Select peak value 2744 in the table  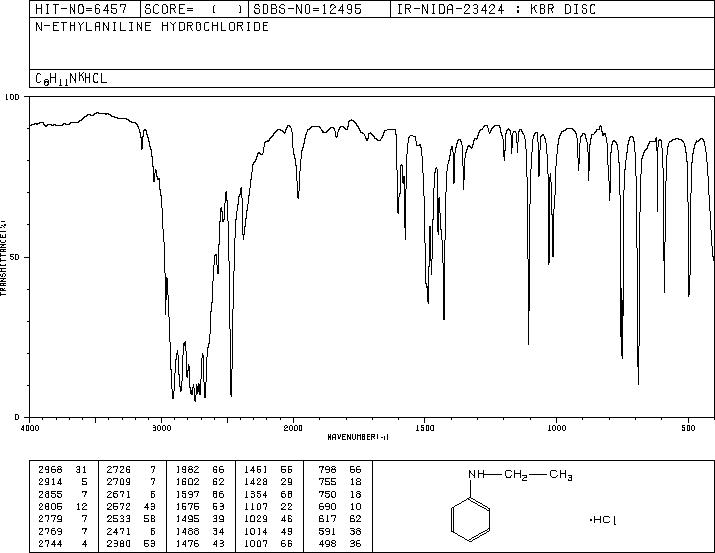(x=50, y=544)
